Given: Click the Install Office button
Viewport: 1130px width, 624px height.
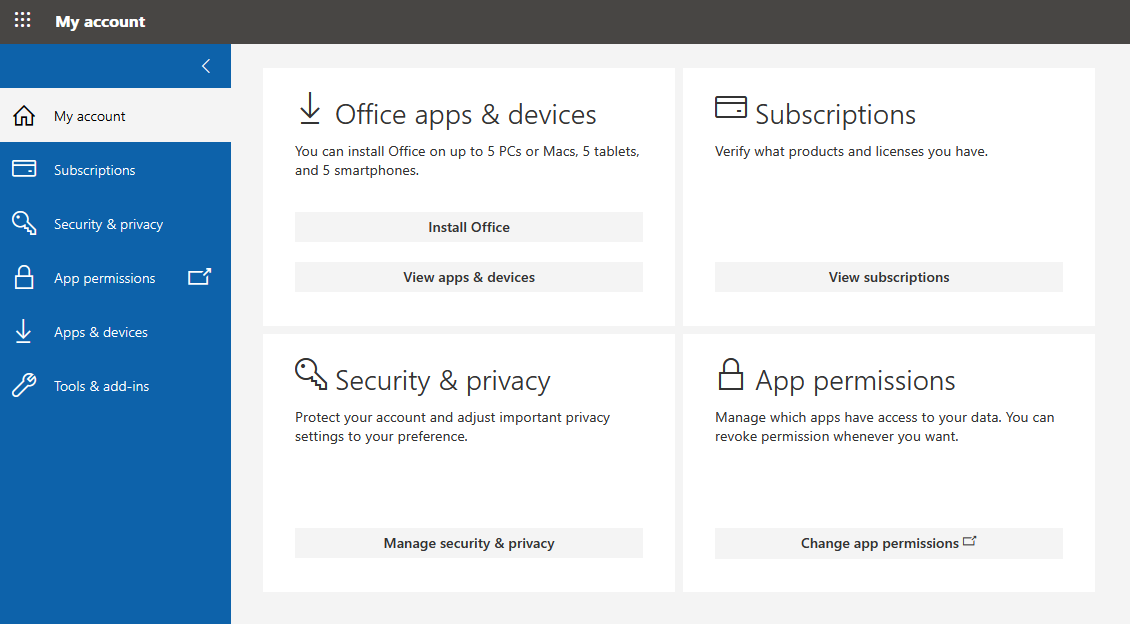Looking at the screenshot, I should [x=468, y=227].
